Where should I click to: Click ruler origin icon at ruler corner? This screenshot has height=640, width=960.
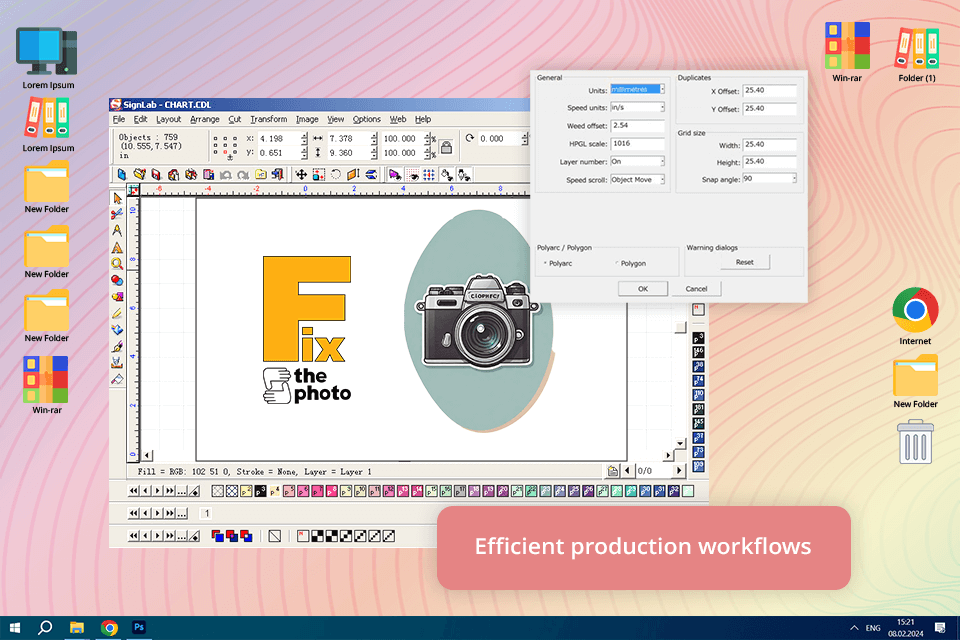pos(133,190)
